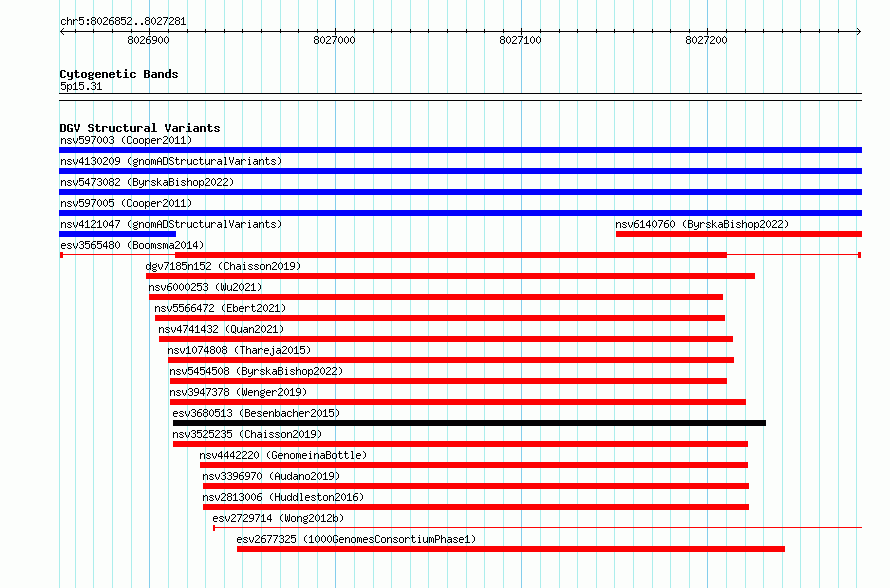890x588 pixels.
Task: Click the thin red line of esv2729714
Action: [x=538, y=528]
